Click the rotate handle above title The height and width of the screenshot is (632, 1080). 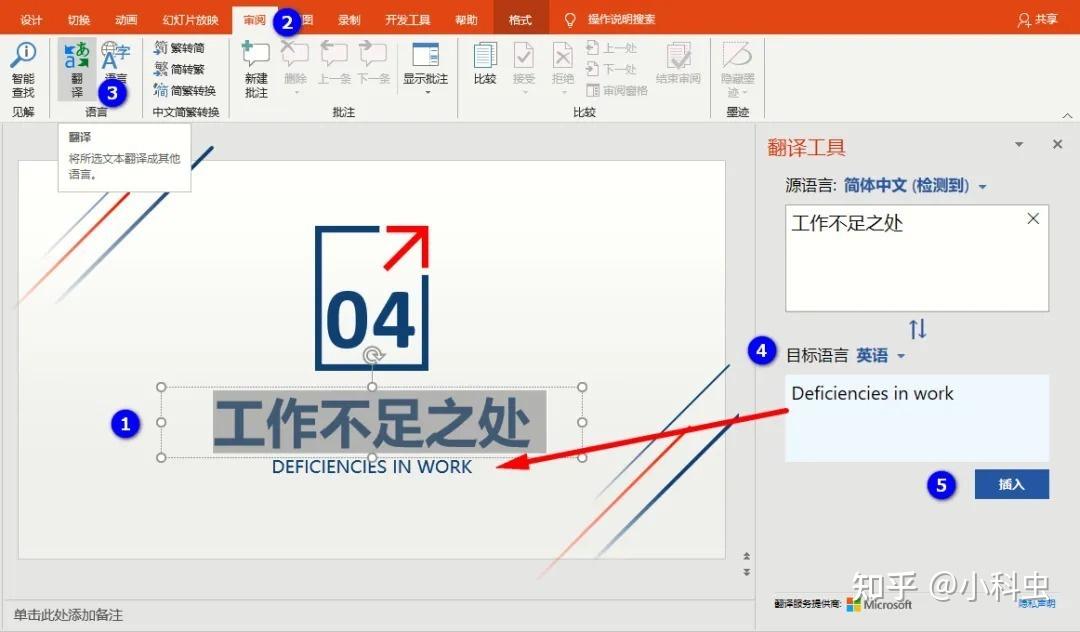[x=373, y=355]
